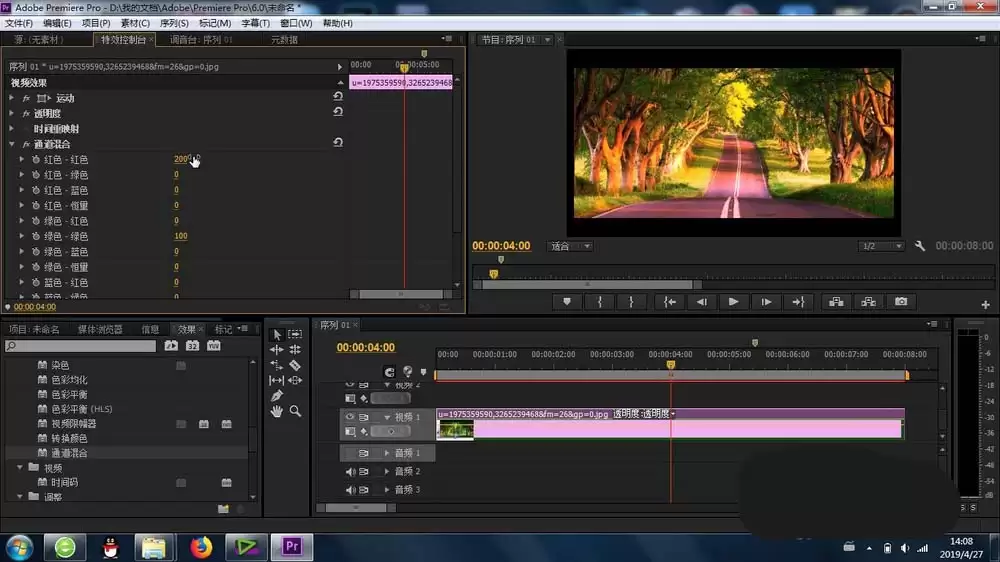Click the Extract button

[x=869, y=302]
